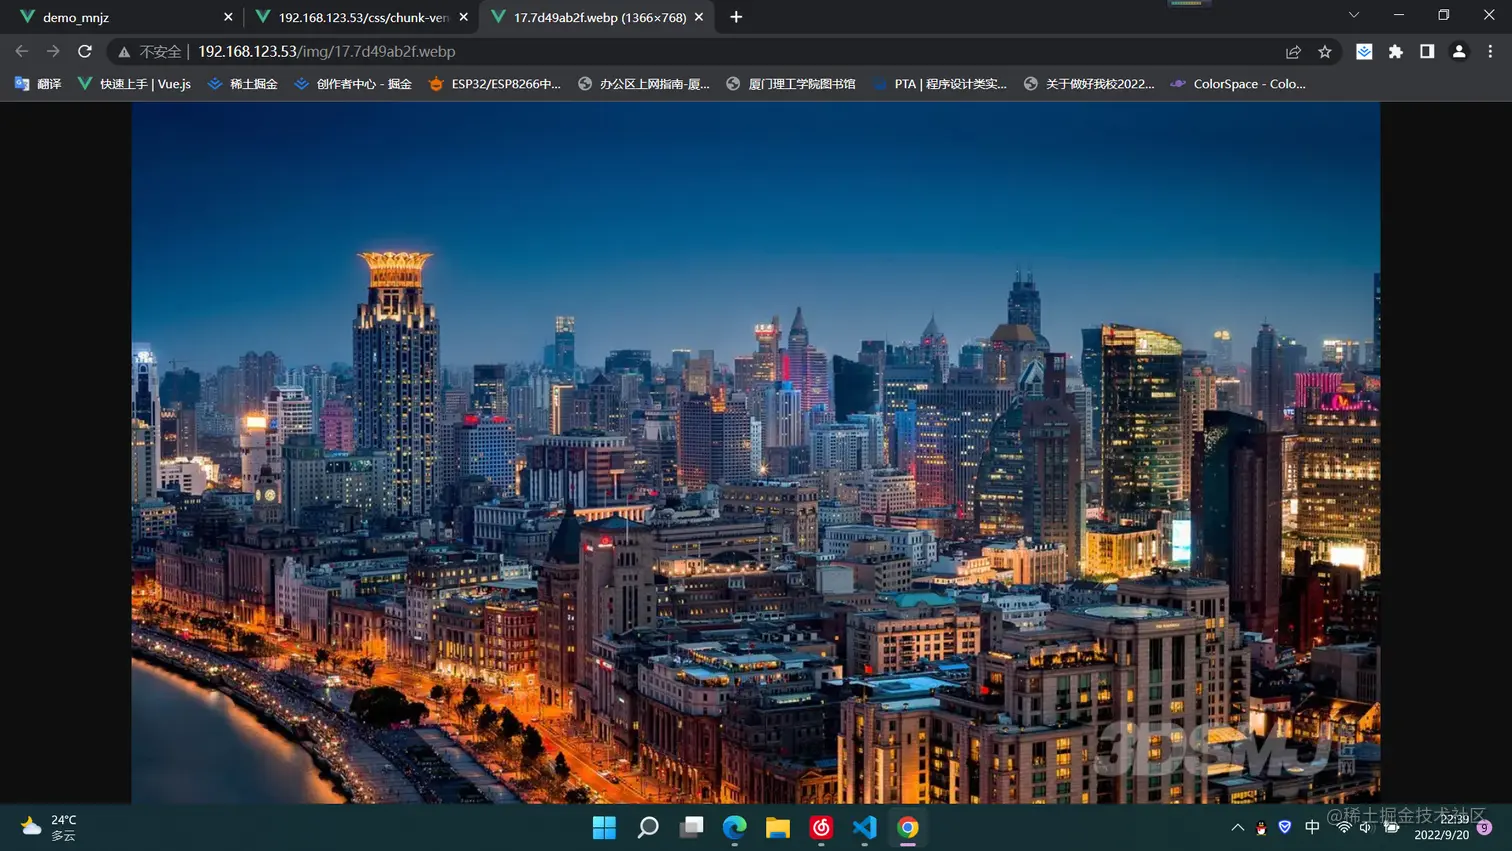Share this page via the share icon
This screenshot has height=851, width=1512.
pos(1293,51)
